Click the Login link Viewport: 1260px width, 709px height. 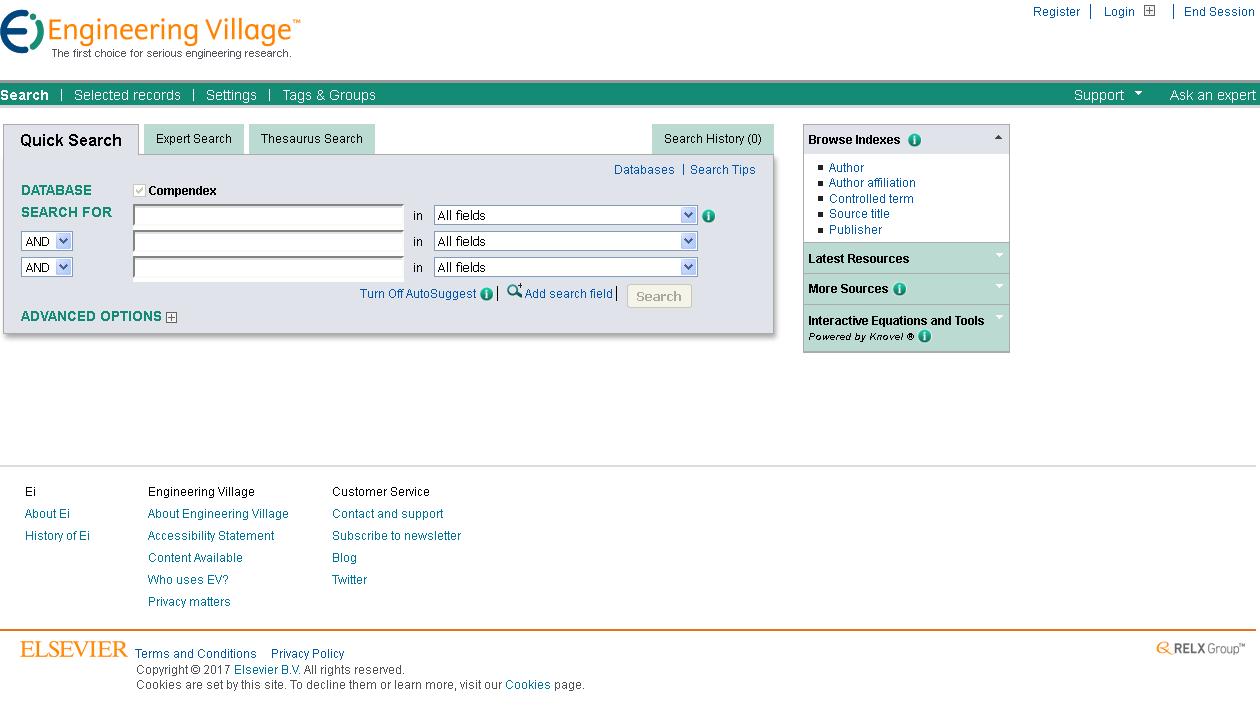tap(1119, 12)
